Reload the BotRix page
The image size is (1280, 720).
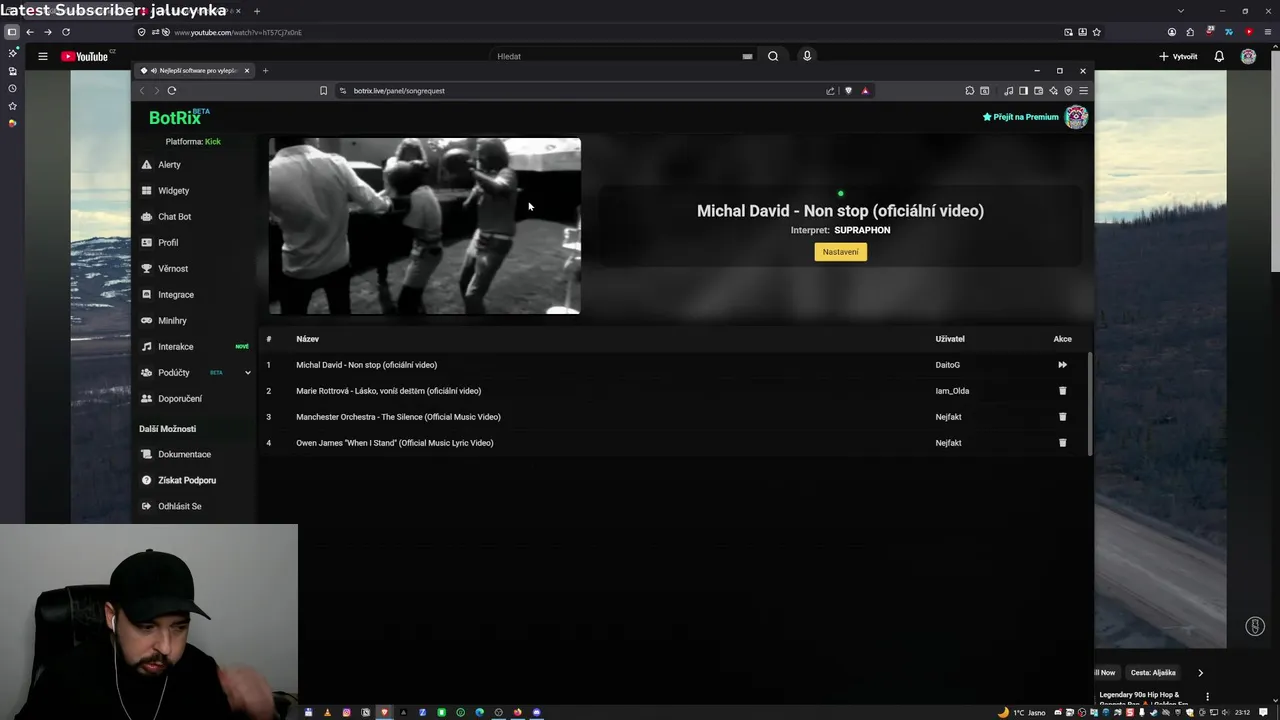click(172, 91)
